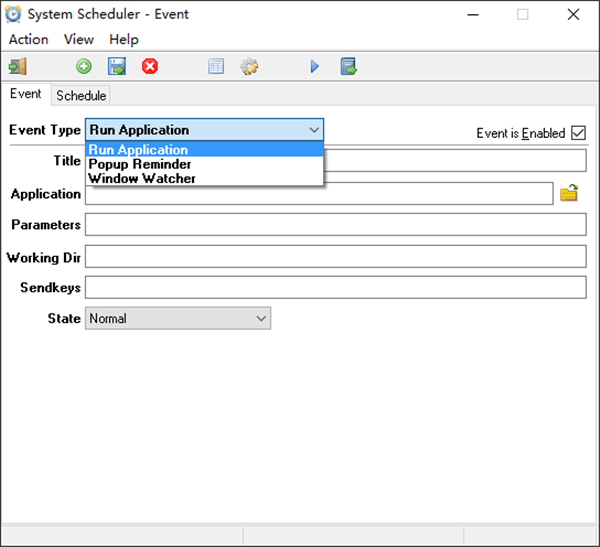This screenshot has height=547, width=600.
Task: Switch to the Schedule tab
Action: tap(81, 95)
